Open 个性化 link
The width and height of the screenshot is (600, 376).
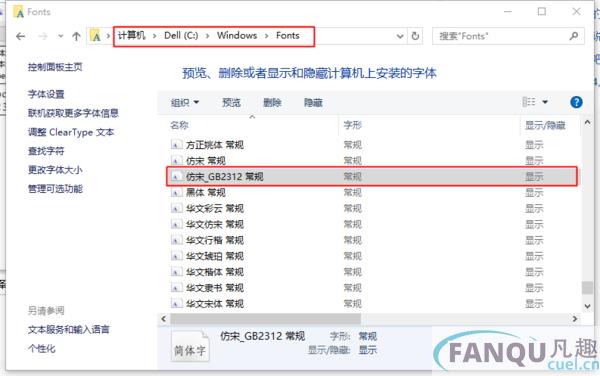(x=41, y=348)
